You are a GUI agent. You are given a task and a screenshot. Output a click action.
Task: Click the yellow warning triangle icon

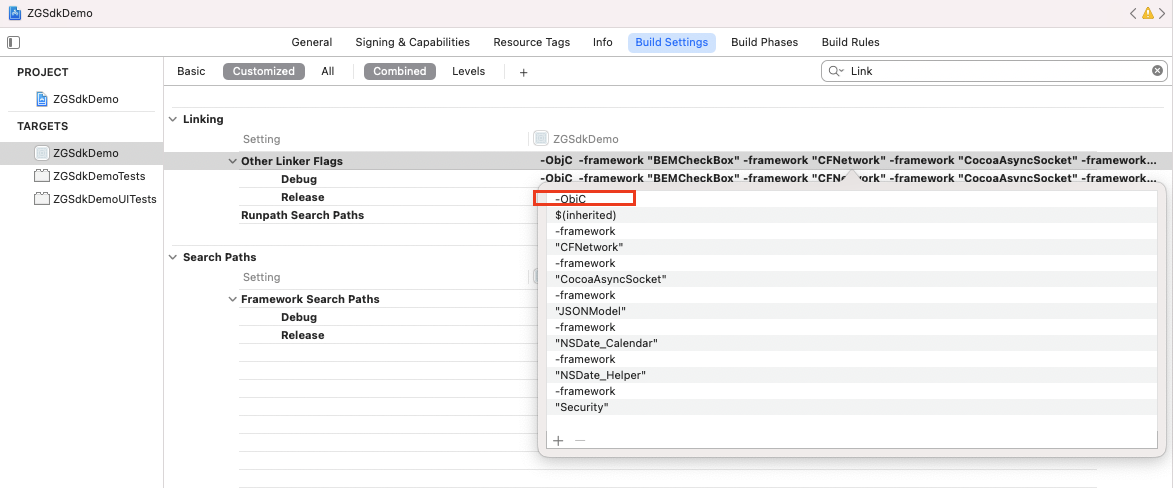click(1148, 13)
